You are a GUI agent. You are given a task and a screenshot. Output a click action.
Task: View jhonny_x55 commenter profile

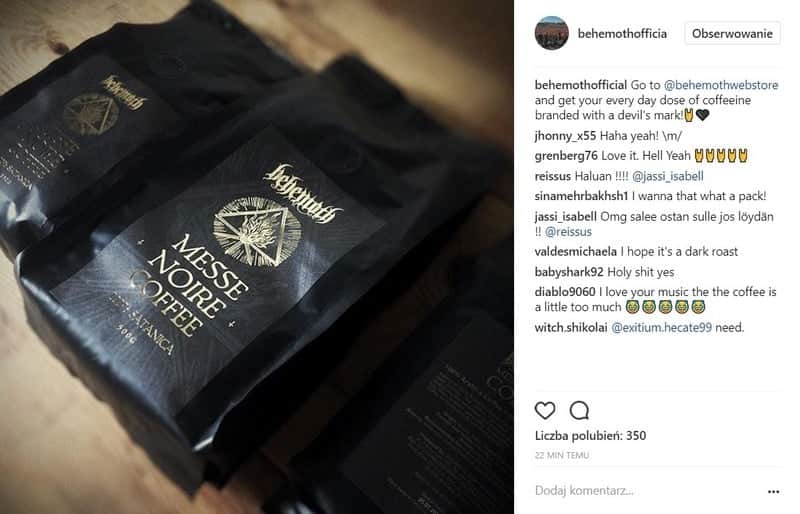(565, 136)
